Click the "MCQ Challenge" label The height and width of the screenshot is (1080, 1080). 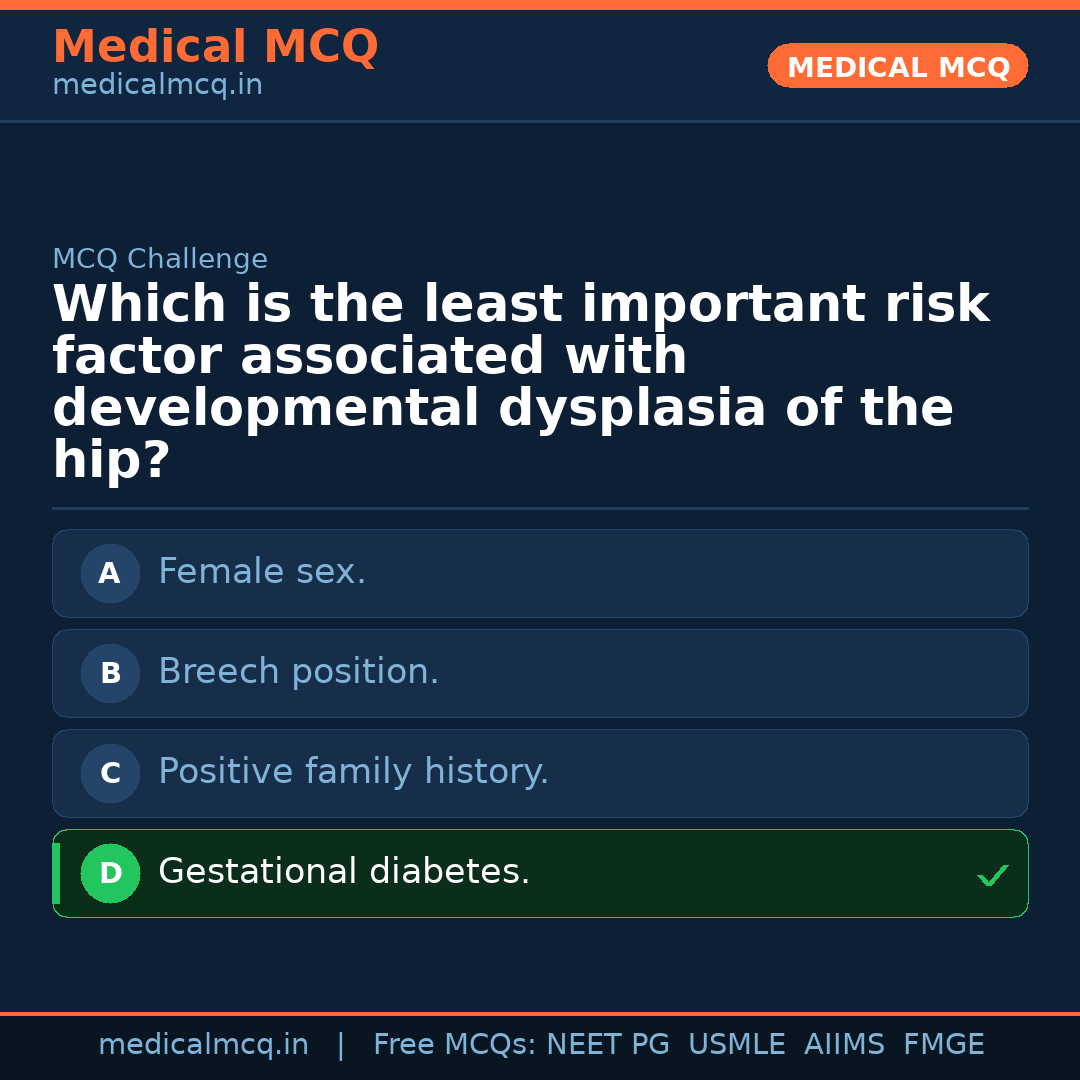160,259
